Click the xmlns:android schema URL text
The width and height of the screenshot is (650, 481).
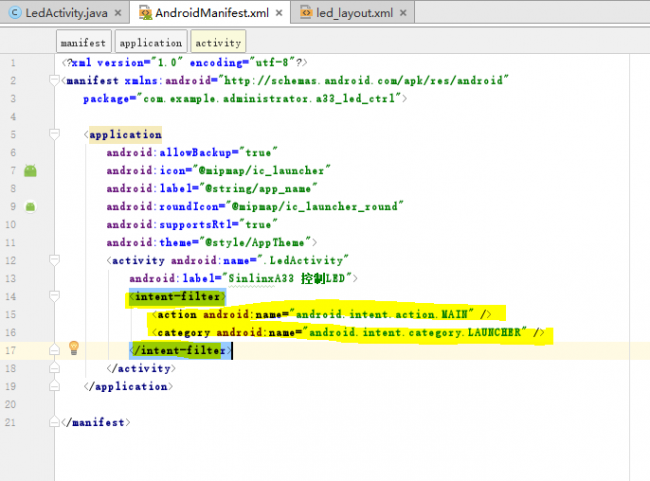coord(366,80)
